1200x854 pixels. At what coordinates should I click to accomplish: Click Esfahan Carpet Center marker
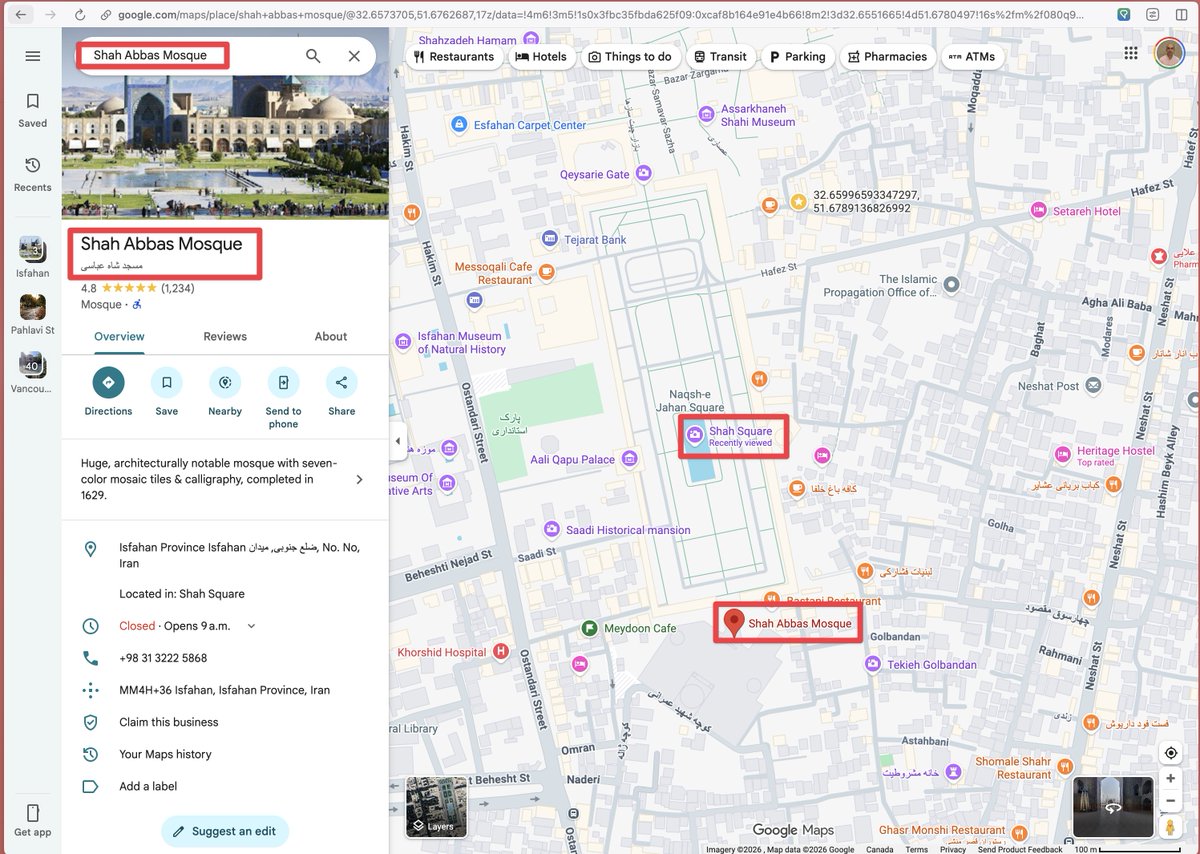458,125
